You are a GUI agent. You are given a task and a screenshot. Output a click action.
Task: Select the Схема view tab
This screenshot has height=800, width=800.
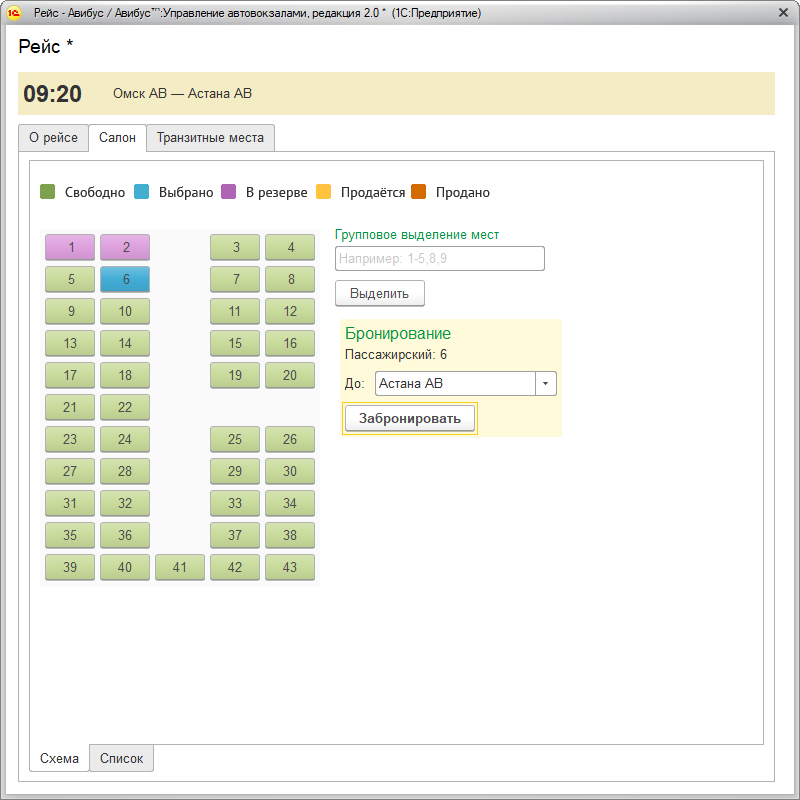point(59,759)
